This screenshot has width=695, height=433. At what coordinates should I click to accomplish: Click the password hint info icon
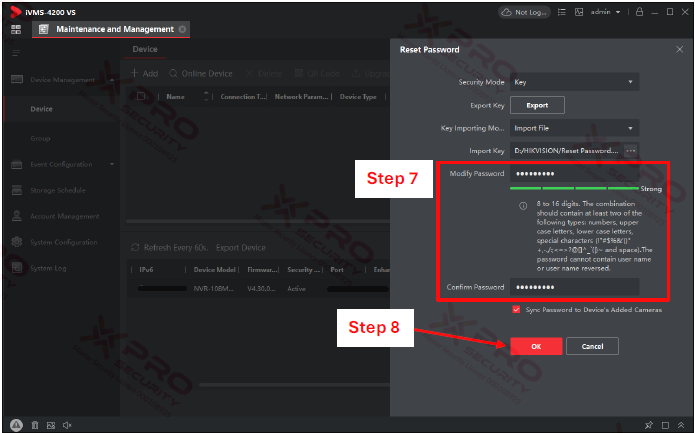523,206
